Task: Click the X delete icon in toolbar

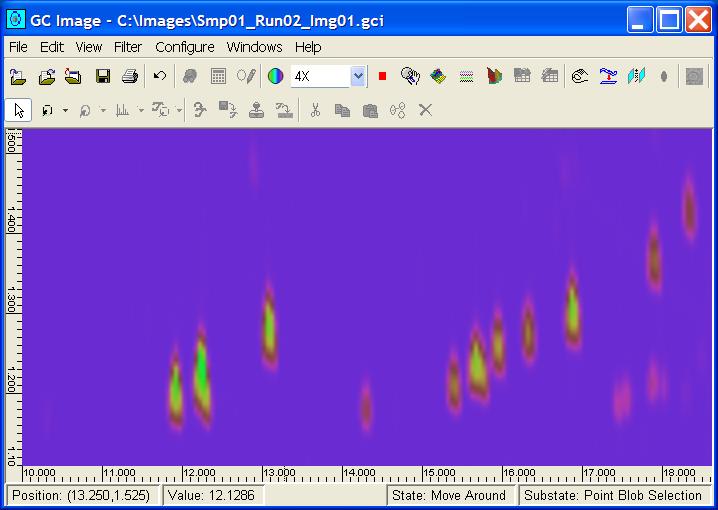Action: [425, 110]
